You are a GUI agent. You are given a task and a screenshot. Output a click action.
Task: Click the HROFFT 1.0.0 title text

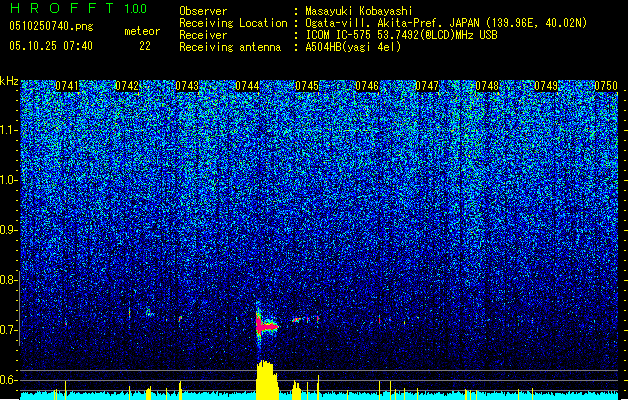pos(78,8)
